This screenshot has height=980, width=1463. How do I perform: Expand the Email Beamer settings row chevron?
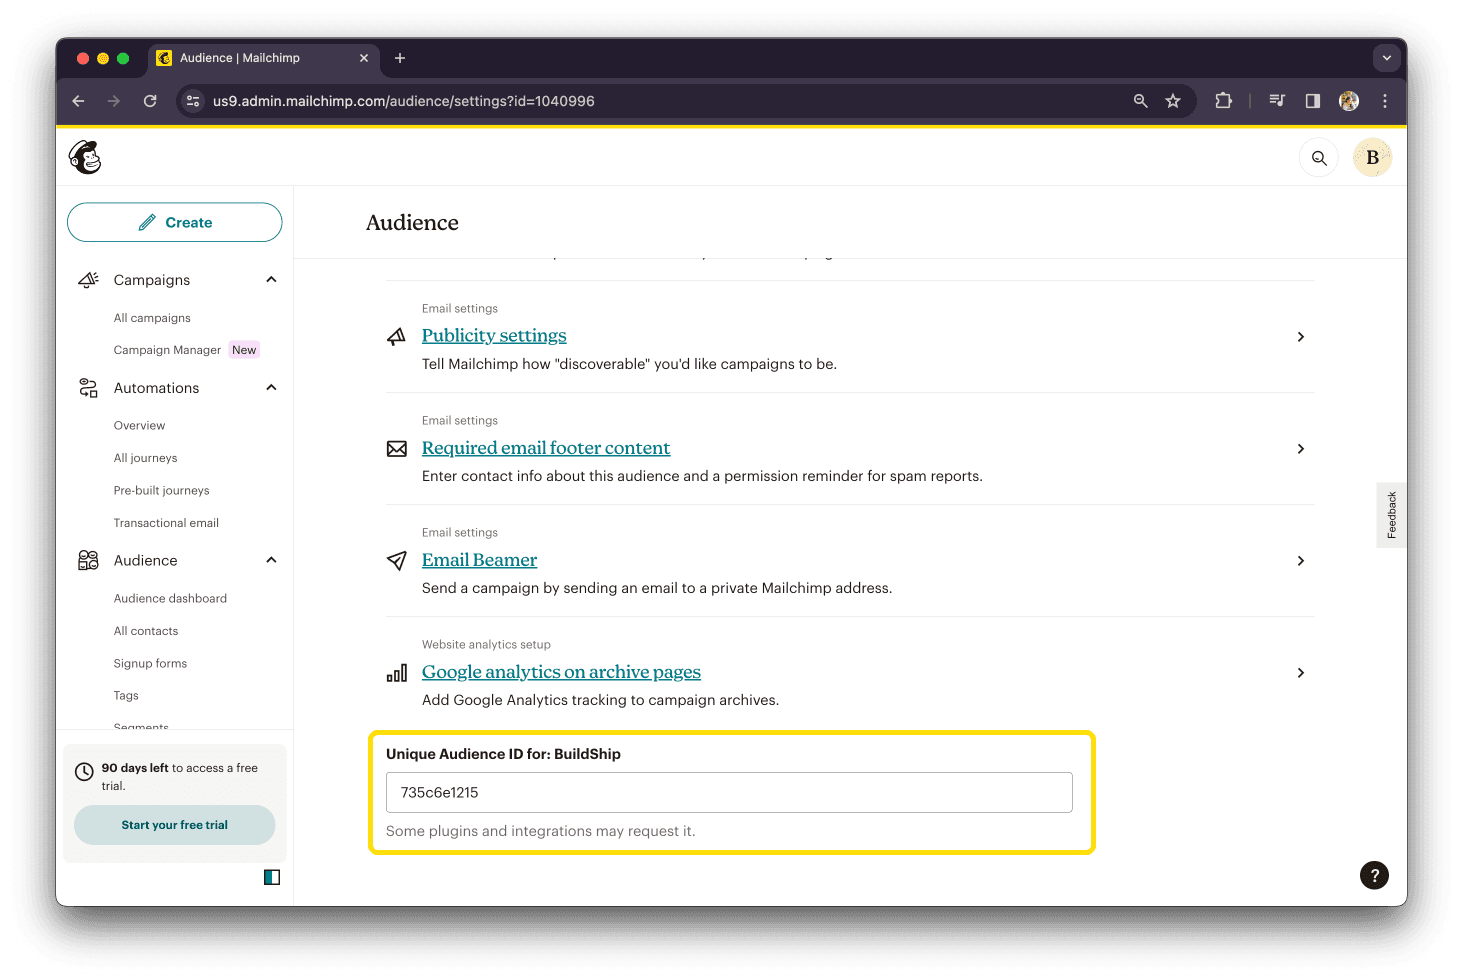(x=1300, y=561)
